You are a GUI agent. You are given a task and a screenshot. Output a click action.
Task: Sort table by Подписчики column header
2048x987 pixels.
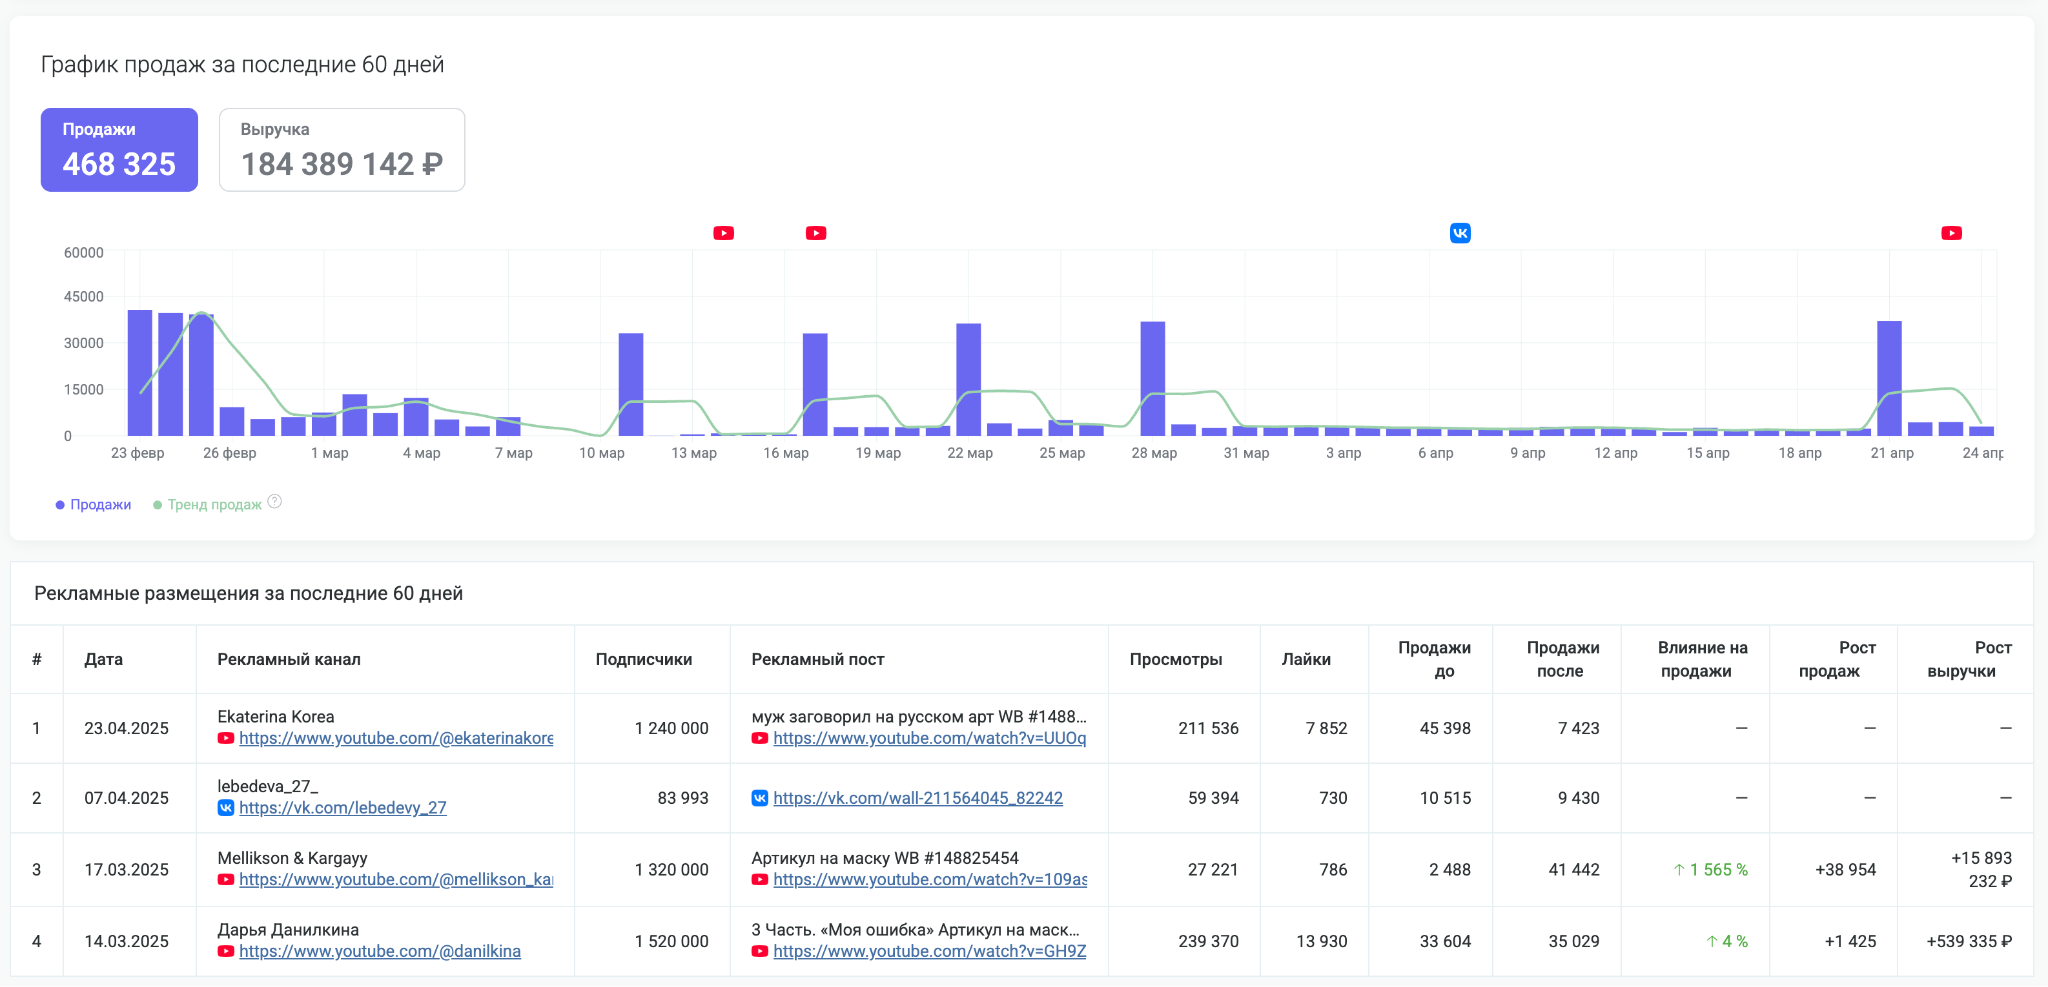[x=643, y=659]
